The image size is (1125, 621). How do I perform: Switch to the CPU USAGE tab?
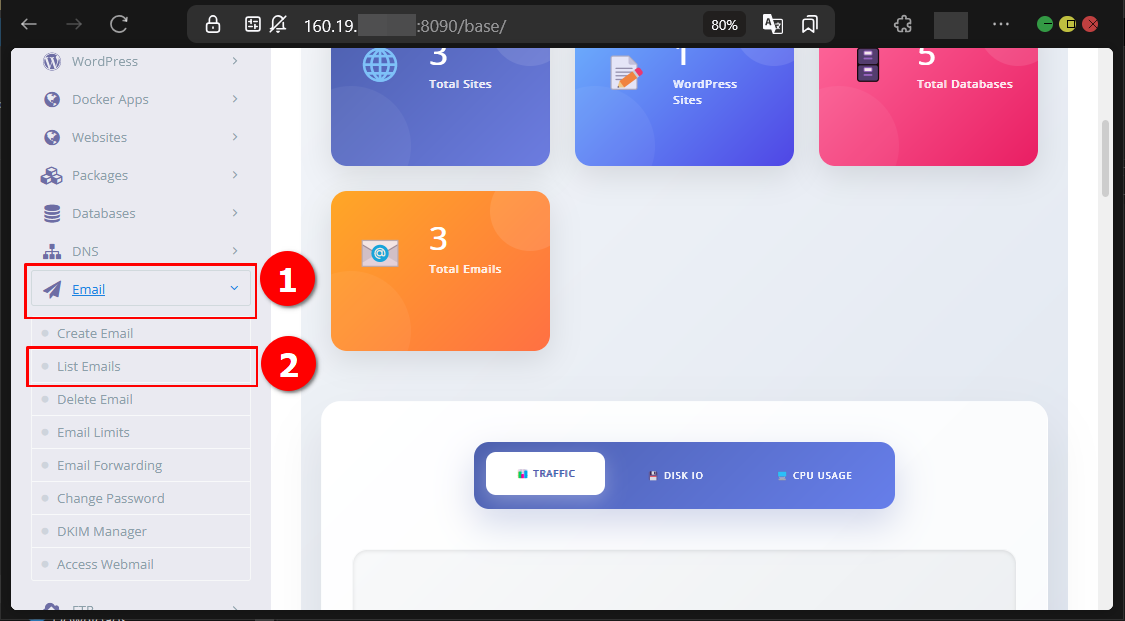(815, 475)
